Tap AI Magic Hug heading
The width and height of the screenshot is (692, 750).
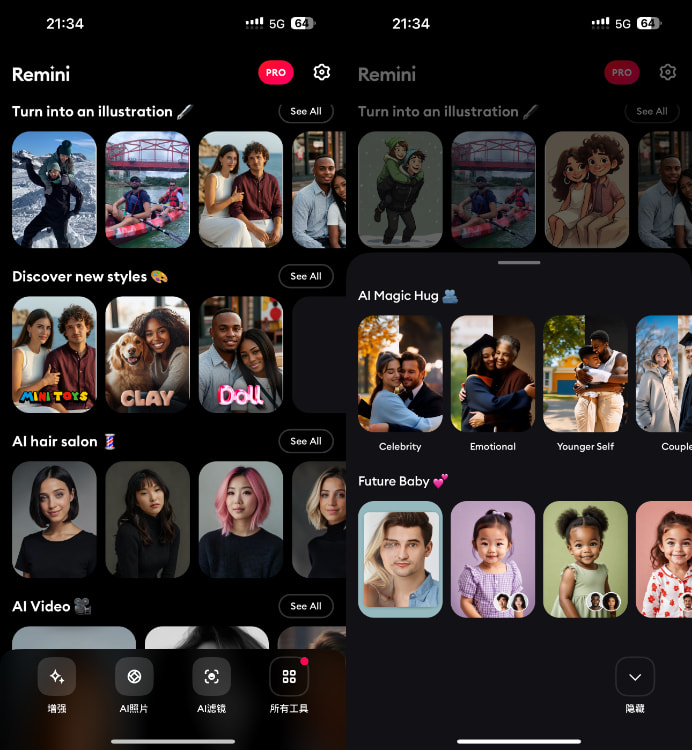398,296
